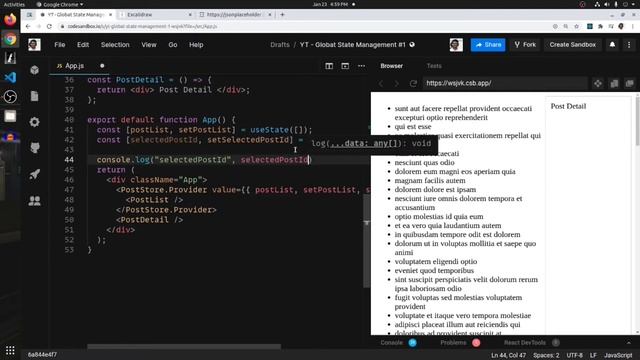Change indentation Spaces: 2 setting

tap(546, 355)
